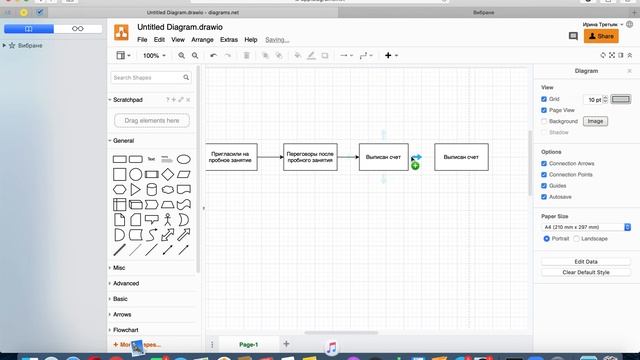Select the ellipse shape in General

tap(184, 159)
